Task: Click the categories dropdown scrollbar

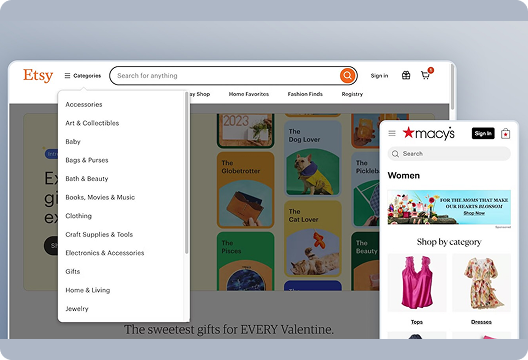Action: coord(187,173)
